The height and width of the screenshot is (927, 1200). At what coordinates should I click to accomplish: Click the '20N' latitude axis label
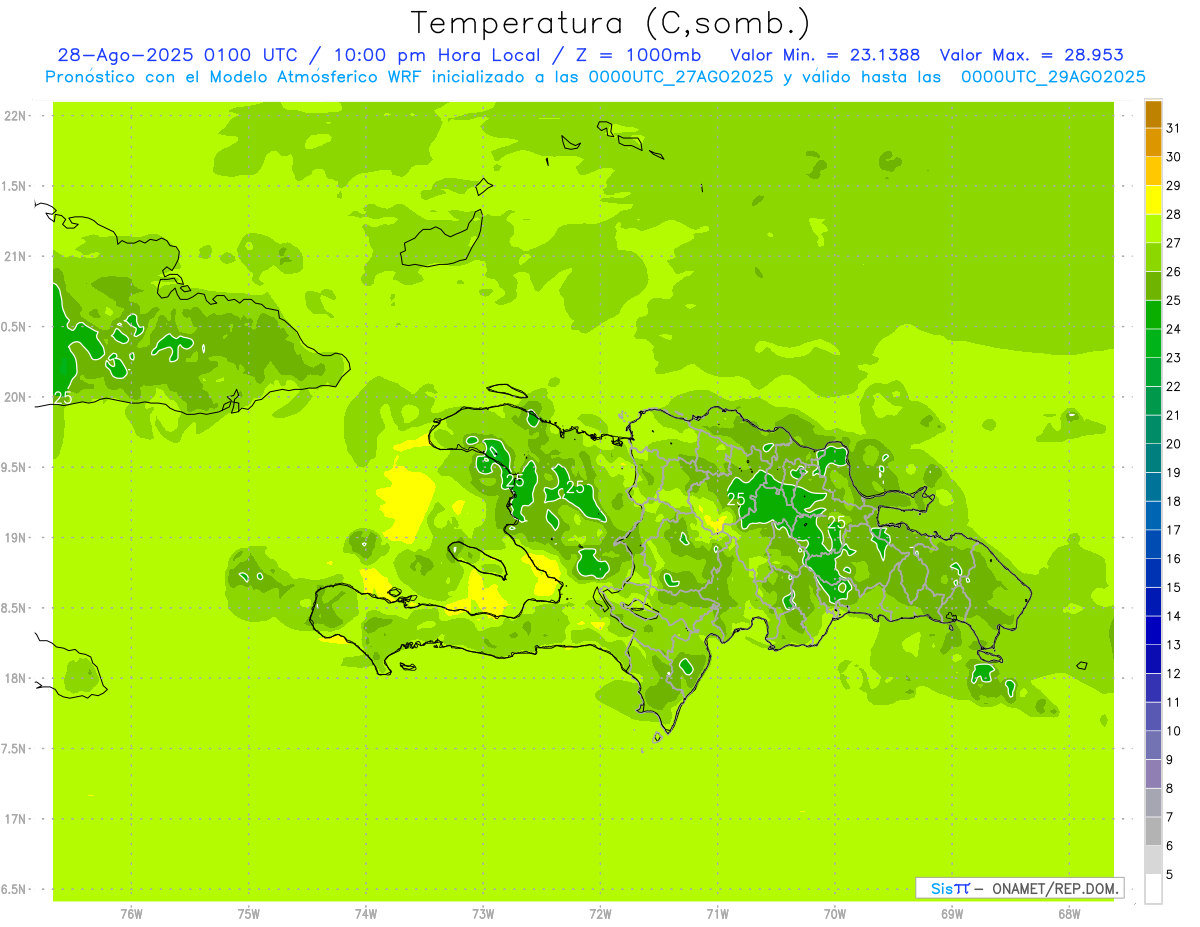14,397
